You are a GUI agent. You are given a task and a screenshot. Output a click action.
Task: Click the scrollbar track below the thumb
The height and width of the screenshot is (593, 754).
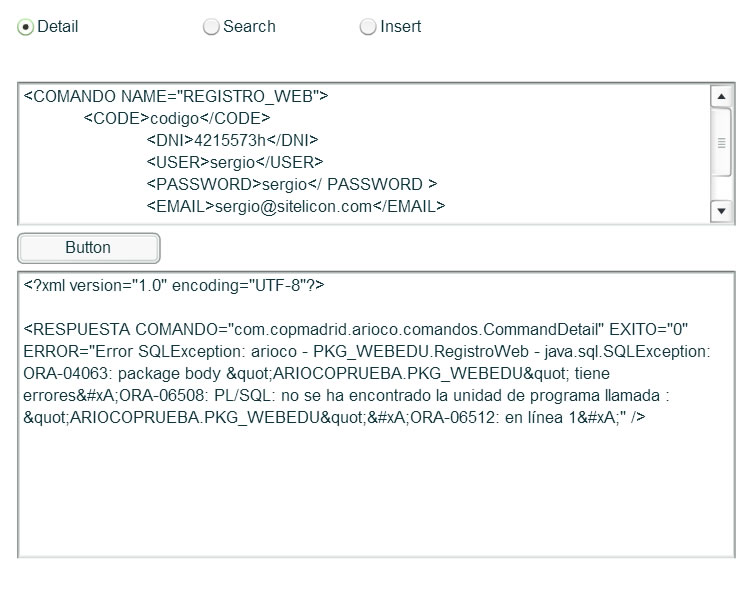[x=721, y=188]
